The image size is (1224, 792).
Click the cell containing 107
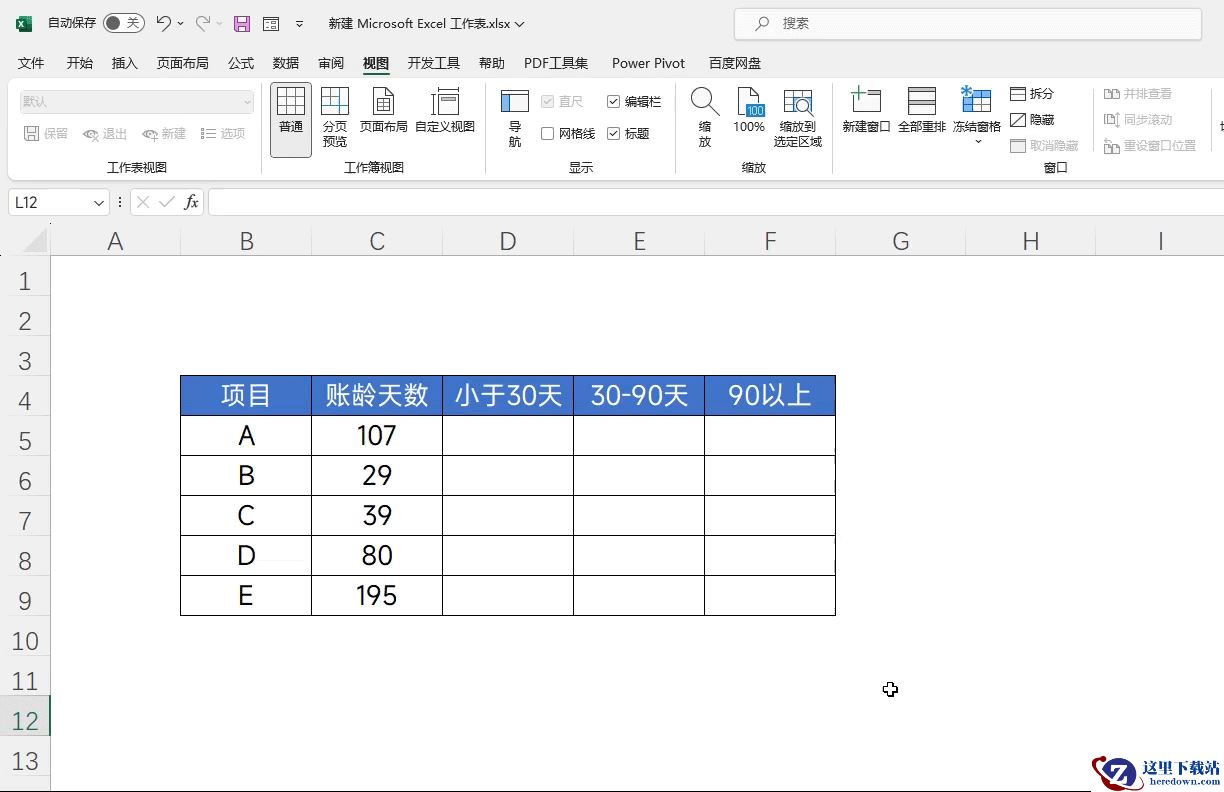click(377, 436)
